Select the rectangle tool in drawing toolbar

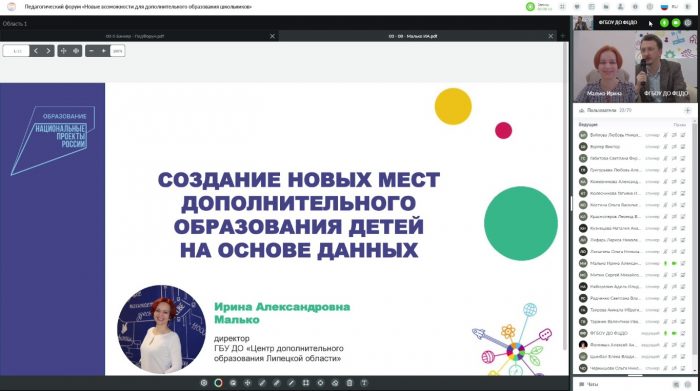point(306,383)
